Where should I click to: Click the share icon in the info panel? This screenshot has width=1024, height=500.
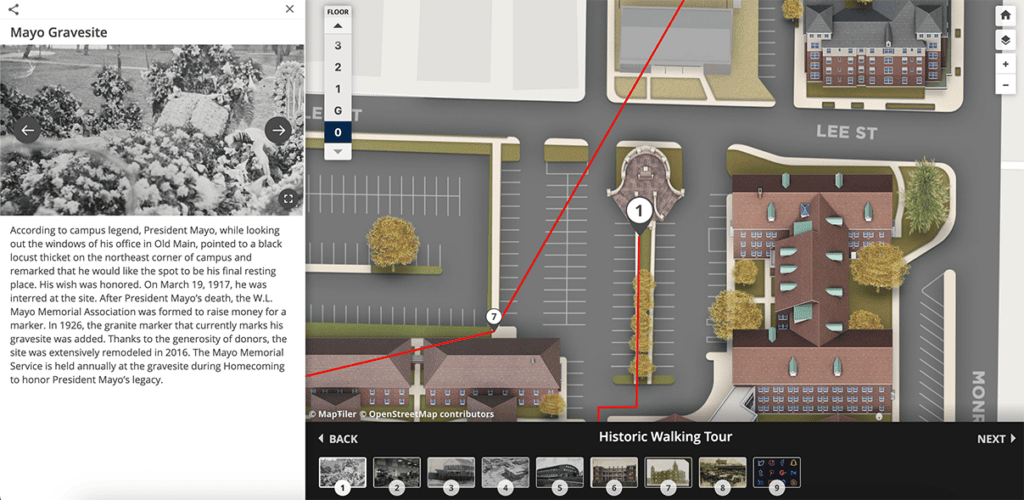tap(14, 9)
